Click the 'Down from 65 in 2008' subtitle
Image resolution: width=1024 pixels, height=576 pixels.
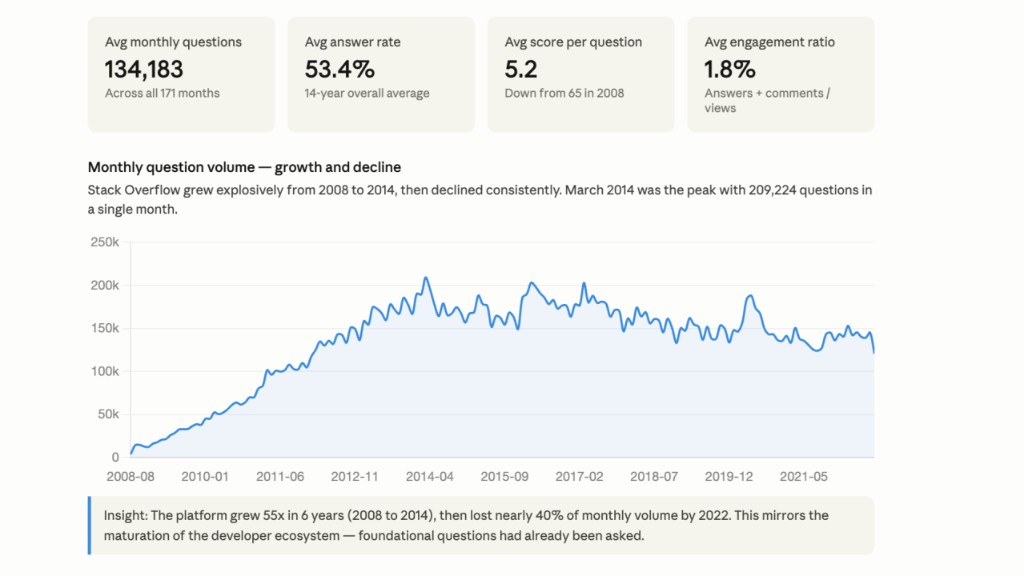click(564, 93)
